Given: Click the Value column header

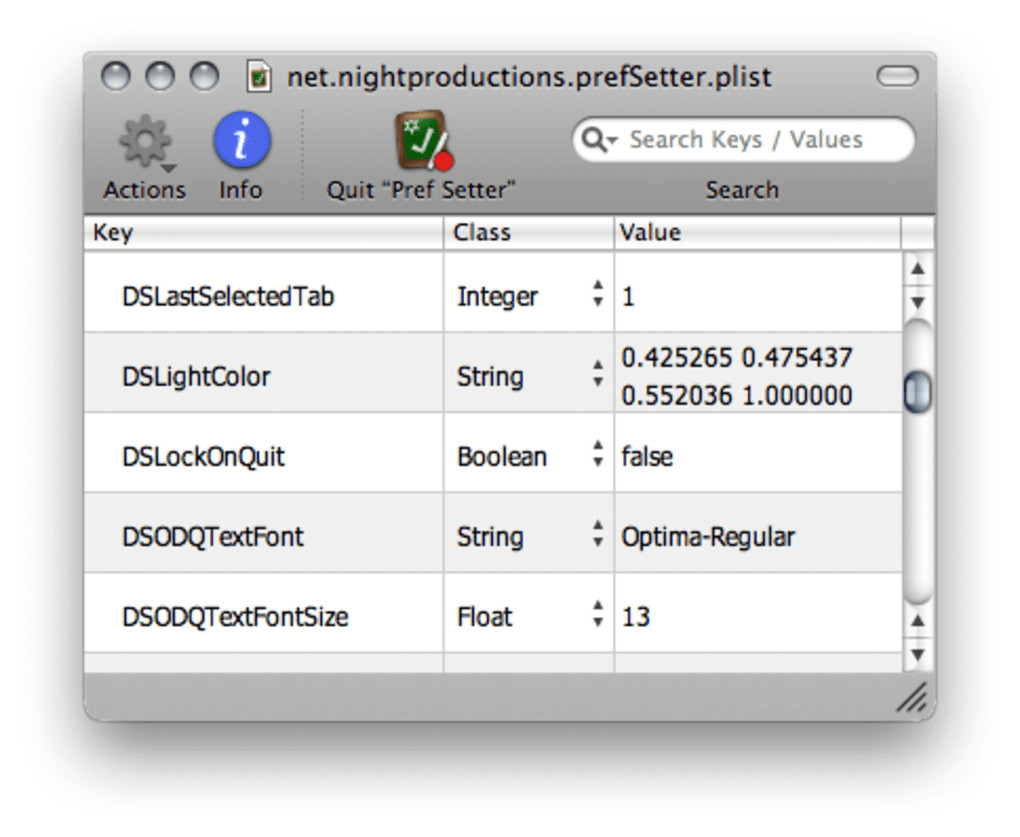Looking at the screenshot, I should point(757,233).
